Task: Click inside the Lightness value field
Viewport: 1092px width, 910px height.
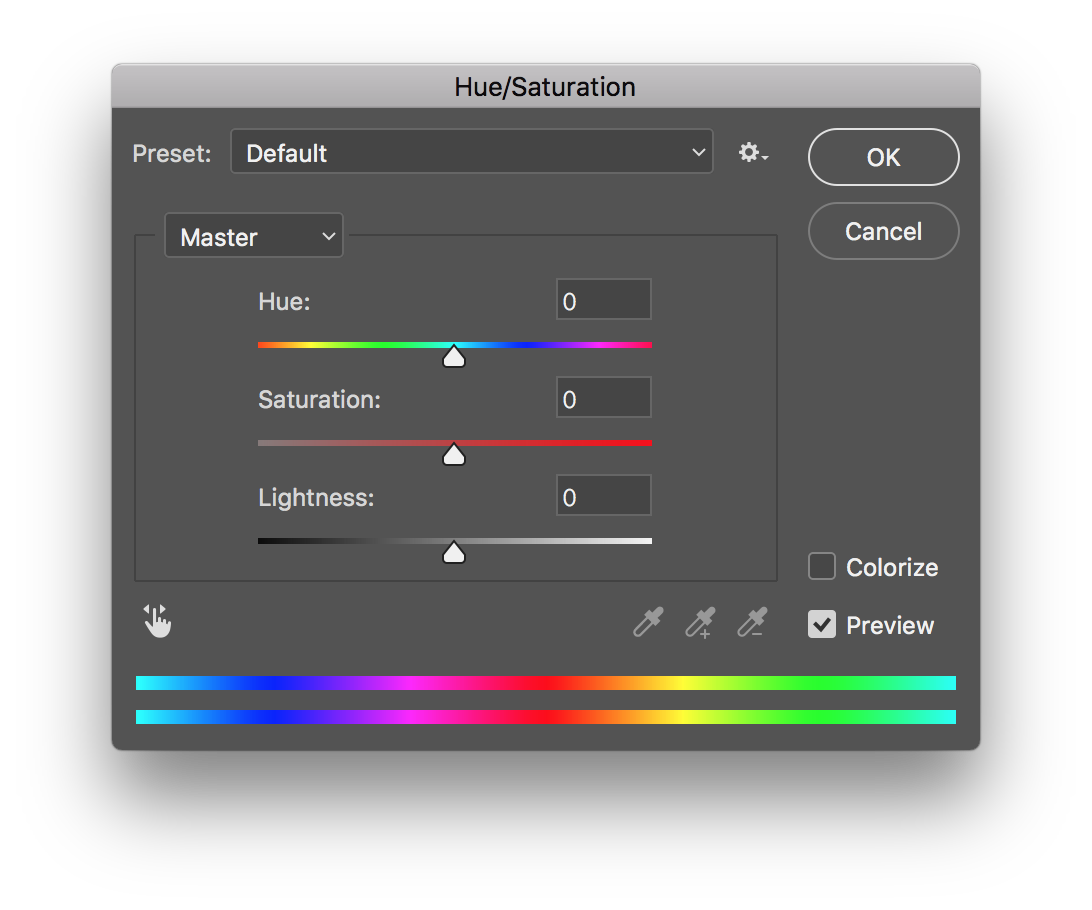Action: point(603,495)
